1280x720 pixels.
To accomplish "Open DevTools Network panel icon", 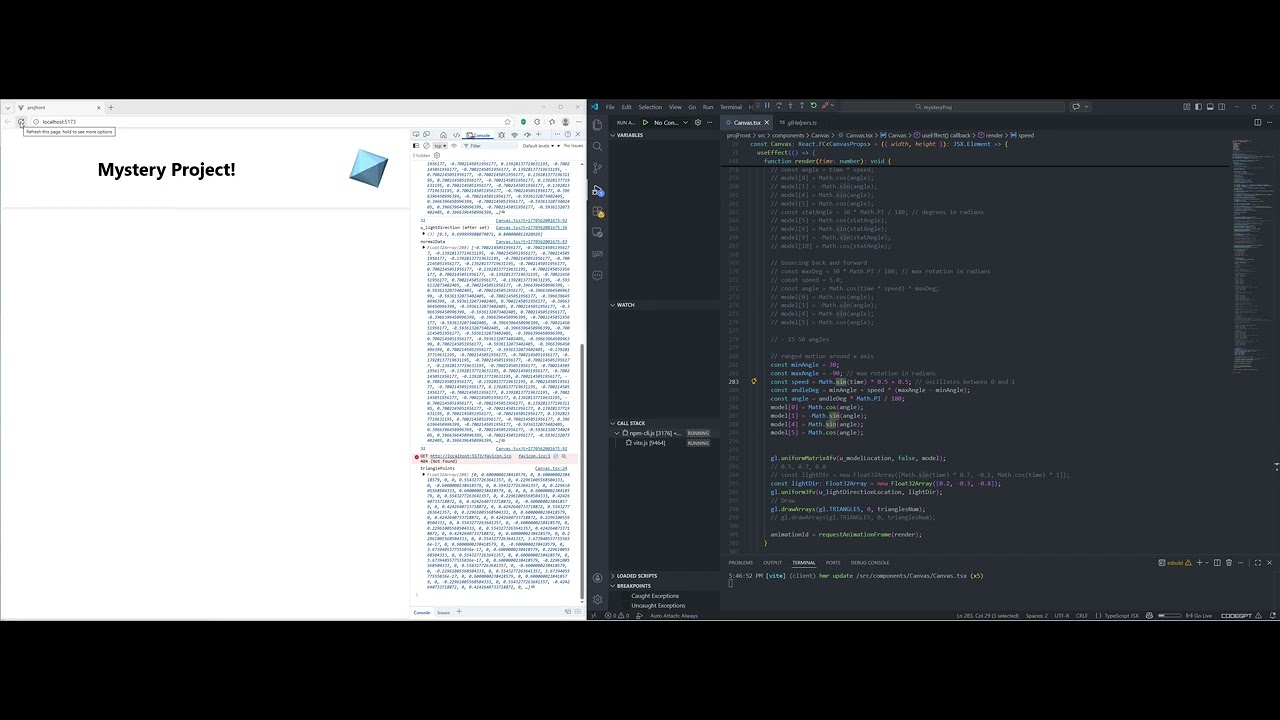I will [x=514, y=135].
